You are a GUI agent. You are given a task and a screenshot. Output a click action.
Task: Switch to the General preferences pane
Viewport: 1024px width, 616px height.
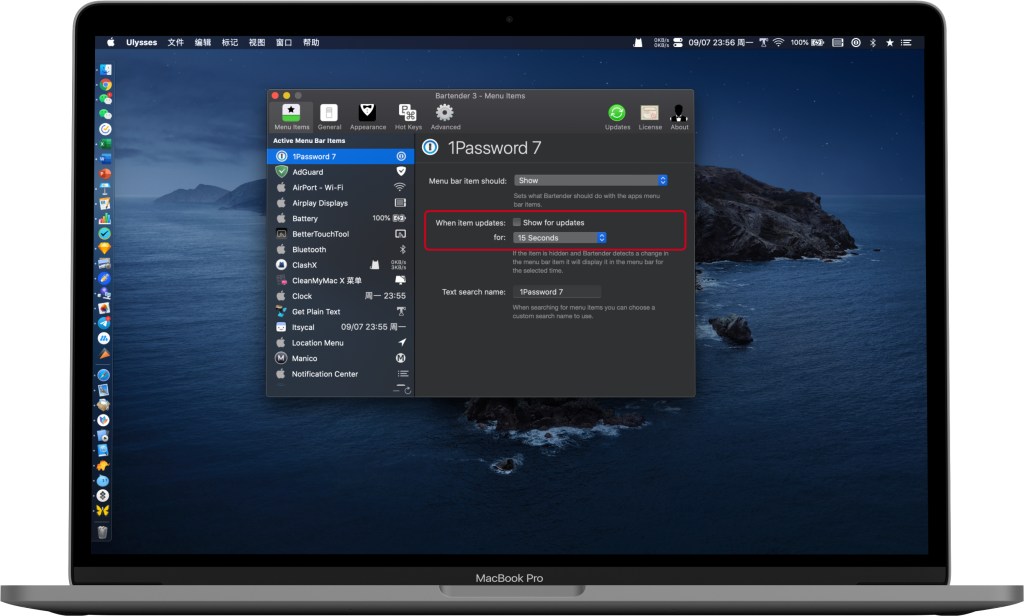click(329, 116)
